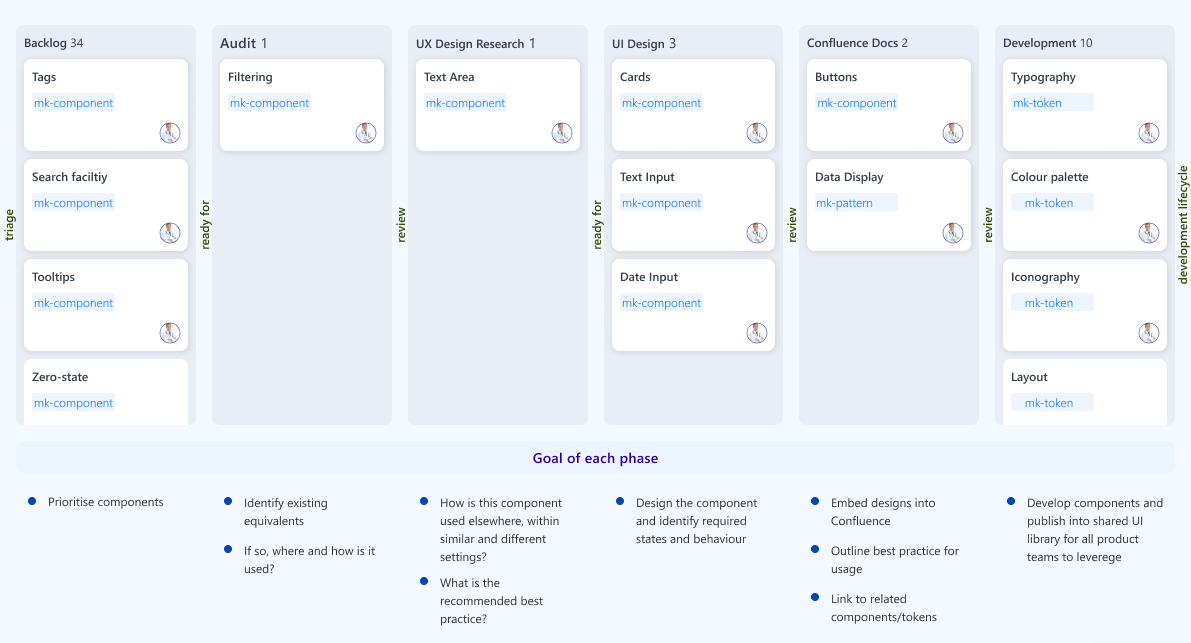Open the mk-token tag on the Typography card
Viewport: 1191px width, 643px height.
pos(1039,102)
